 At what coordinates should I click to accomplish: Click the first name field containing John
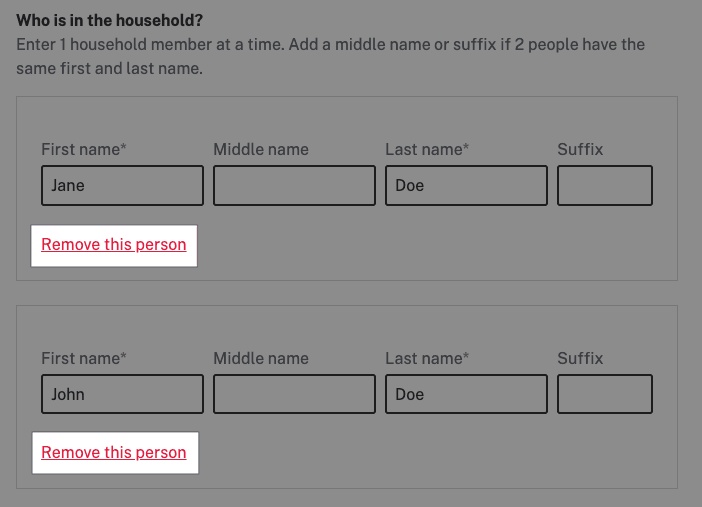(x=122, y=394)
